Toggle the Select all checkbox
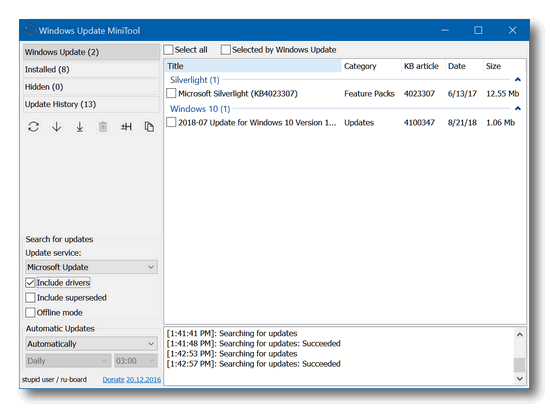Screen dimensions: 550x409 (x=168, y=49)
